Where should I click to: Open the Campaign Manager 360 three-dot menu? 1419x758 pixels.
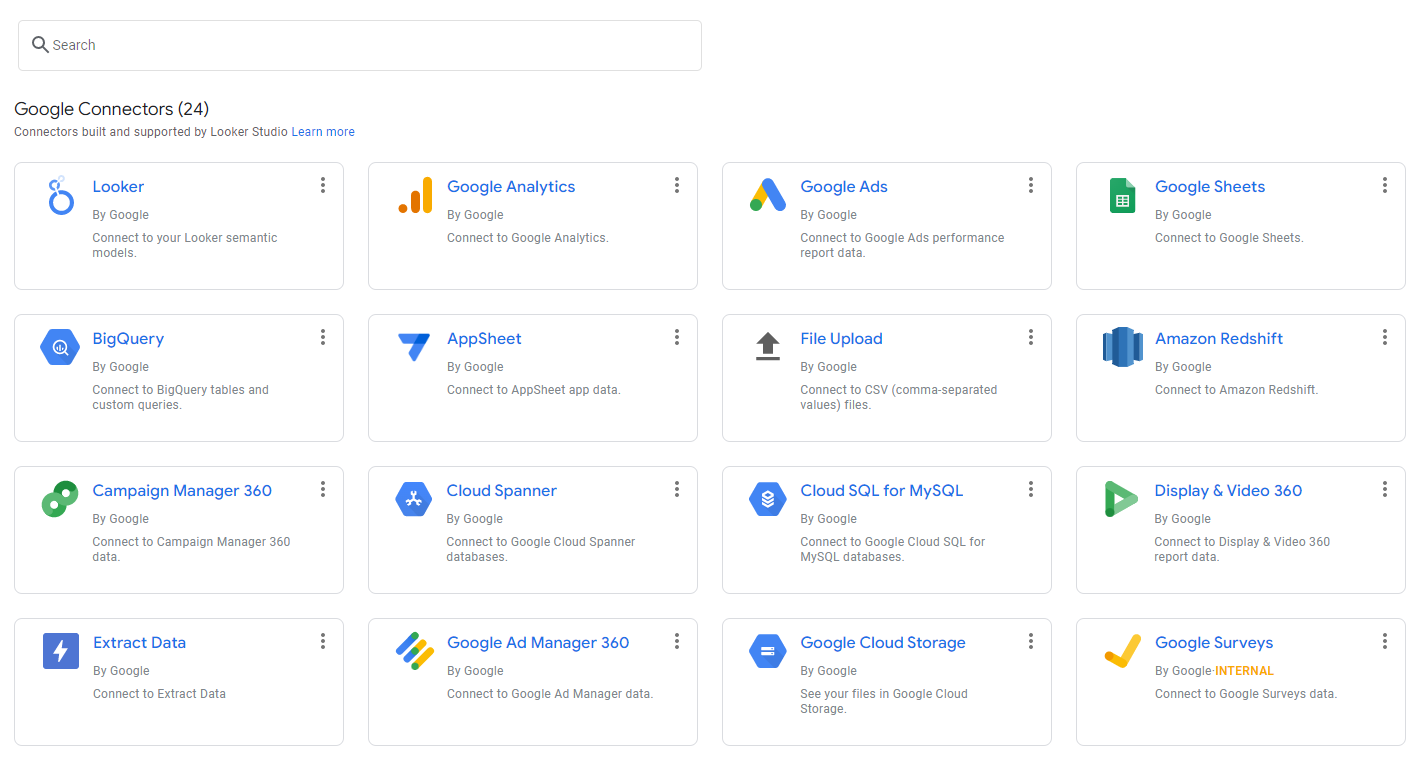coord(322,489)
